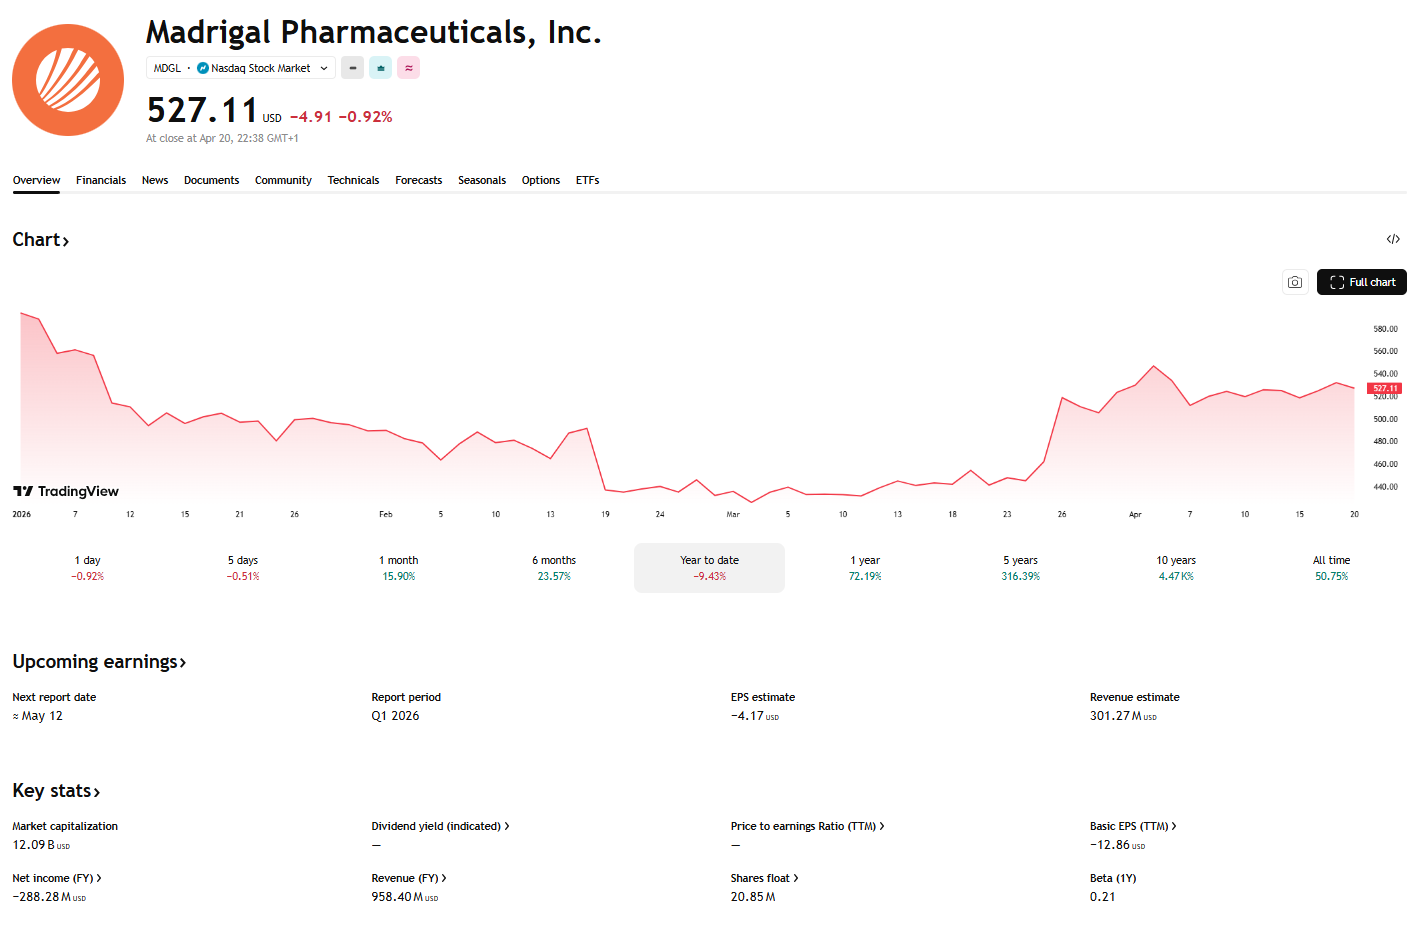Open the Key stats section link
This screenshot has width=1420, height=936.
[56, 791]
